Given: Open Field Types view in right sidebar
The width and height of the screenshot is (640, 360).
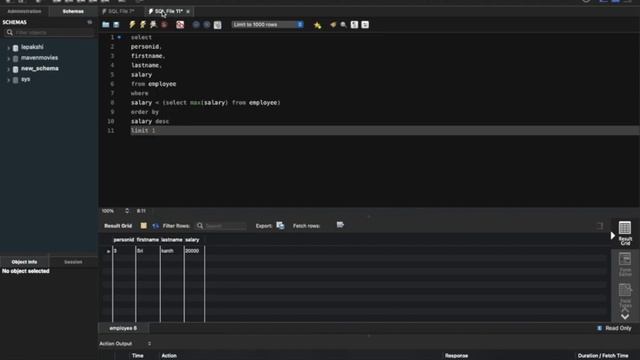Looking at the screenshot, I should click(x=625, y=296).
